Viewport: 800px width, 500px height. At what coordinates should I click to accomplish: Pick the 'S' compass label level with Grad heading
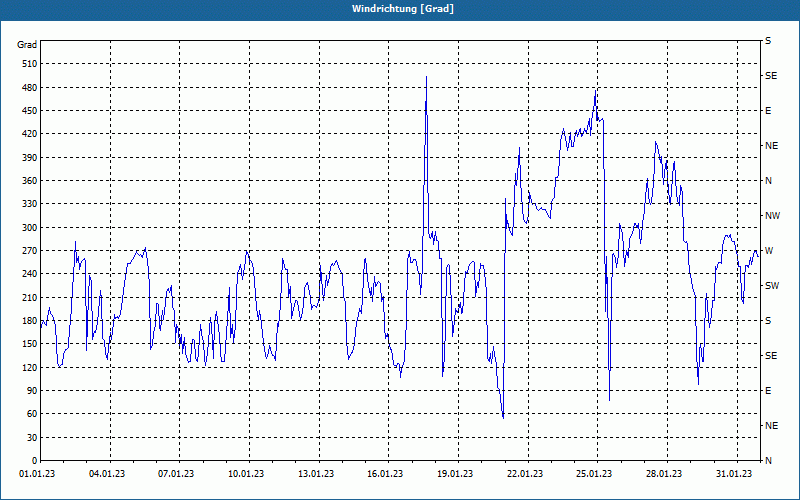(x=768, y=41)
